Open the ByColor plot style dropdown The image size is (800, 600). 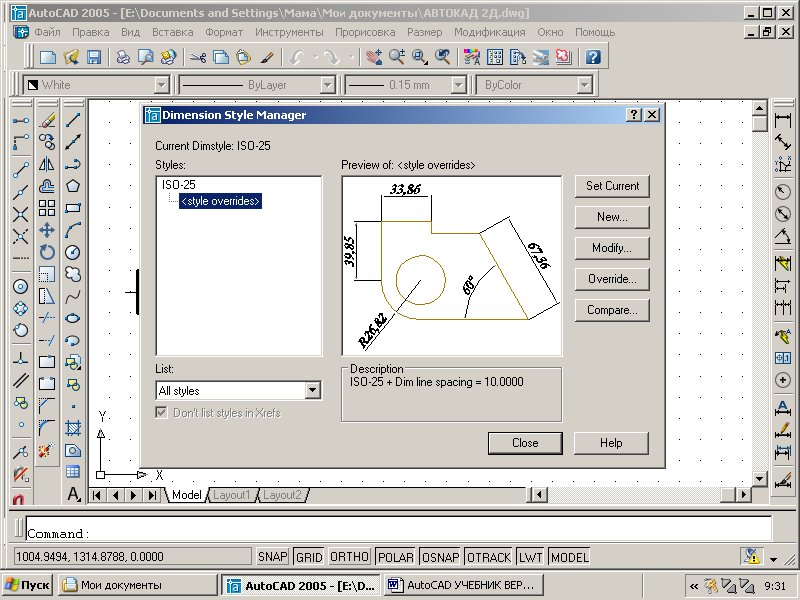coord(584,85)
